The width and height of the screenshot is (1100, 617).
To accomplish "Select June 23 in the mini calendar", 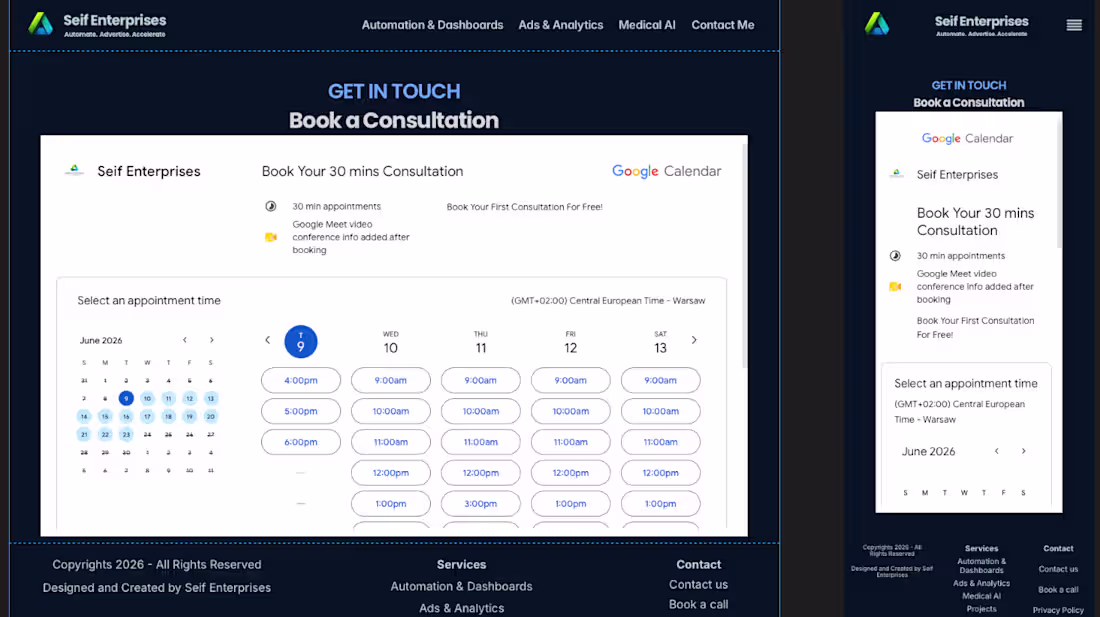I will (126, 435).
